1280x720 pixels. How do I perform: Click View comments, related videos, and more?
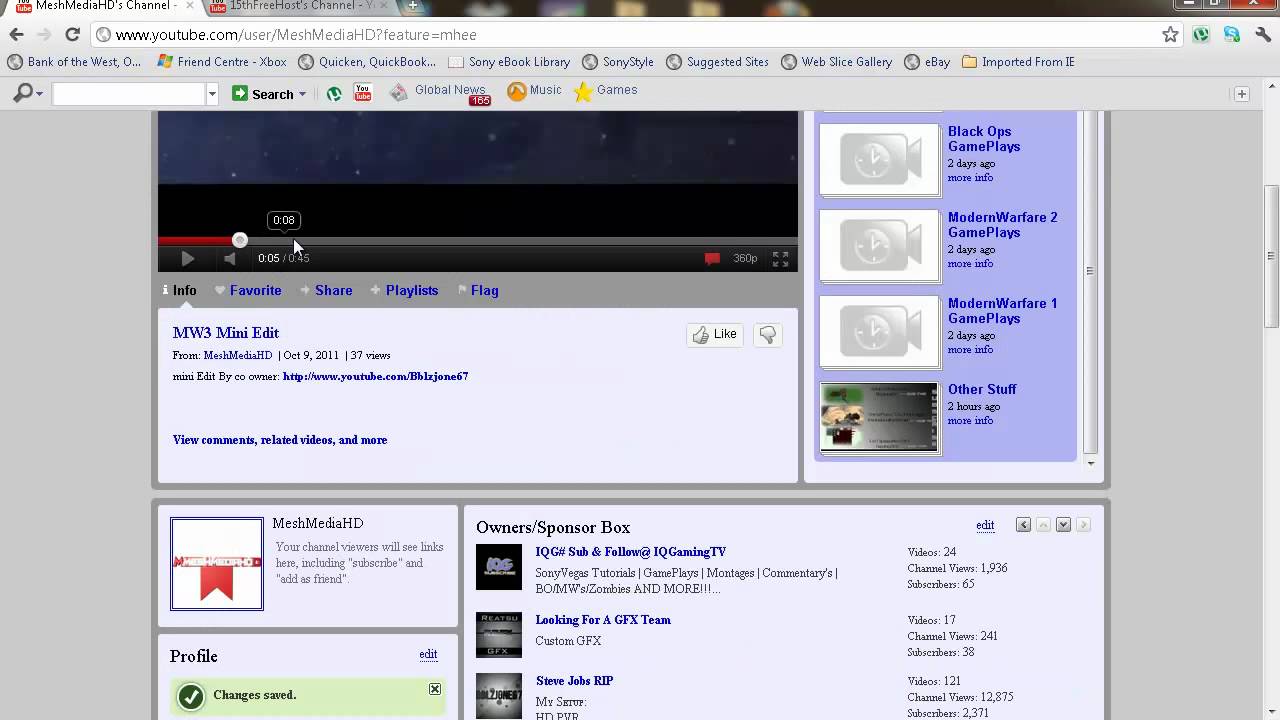pos(280,440)
